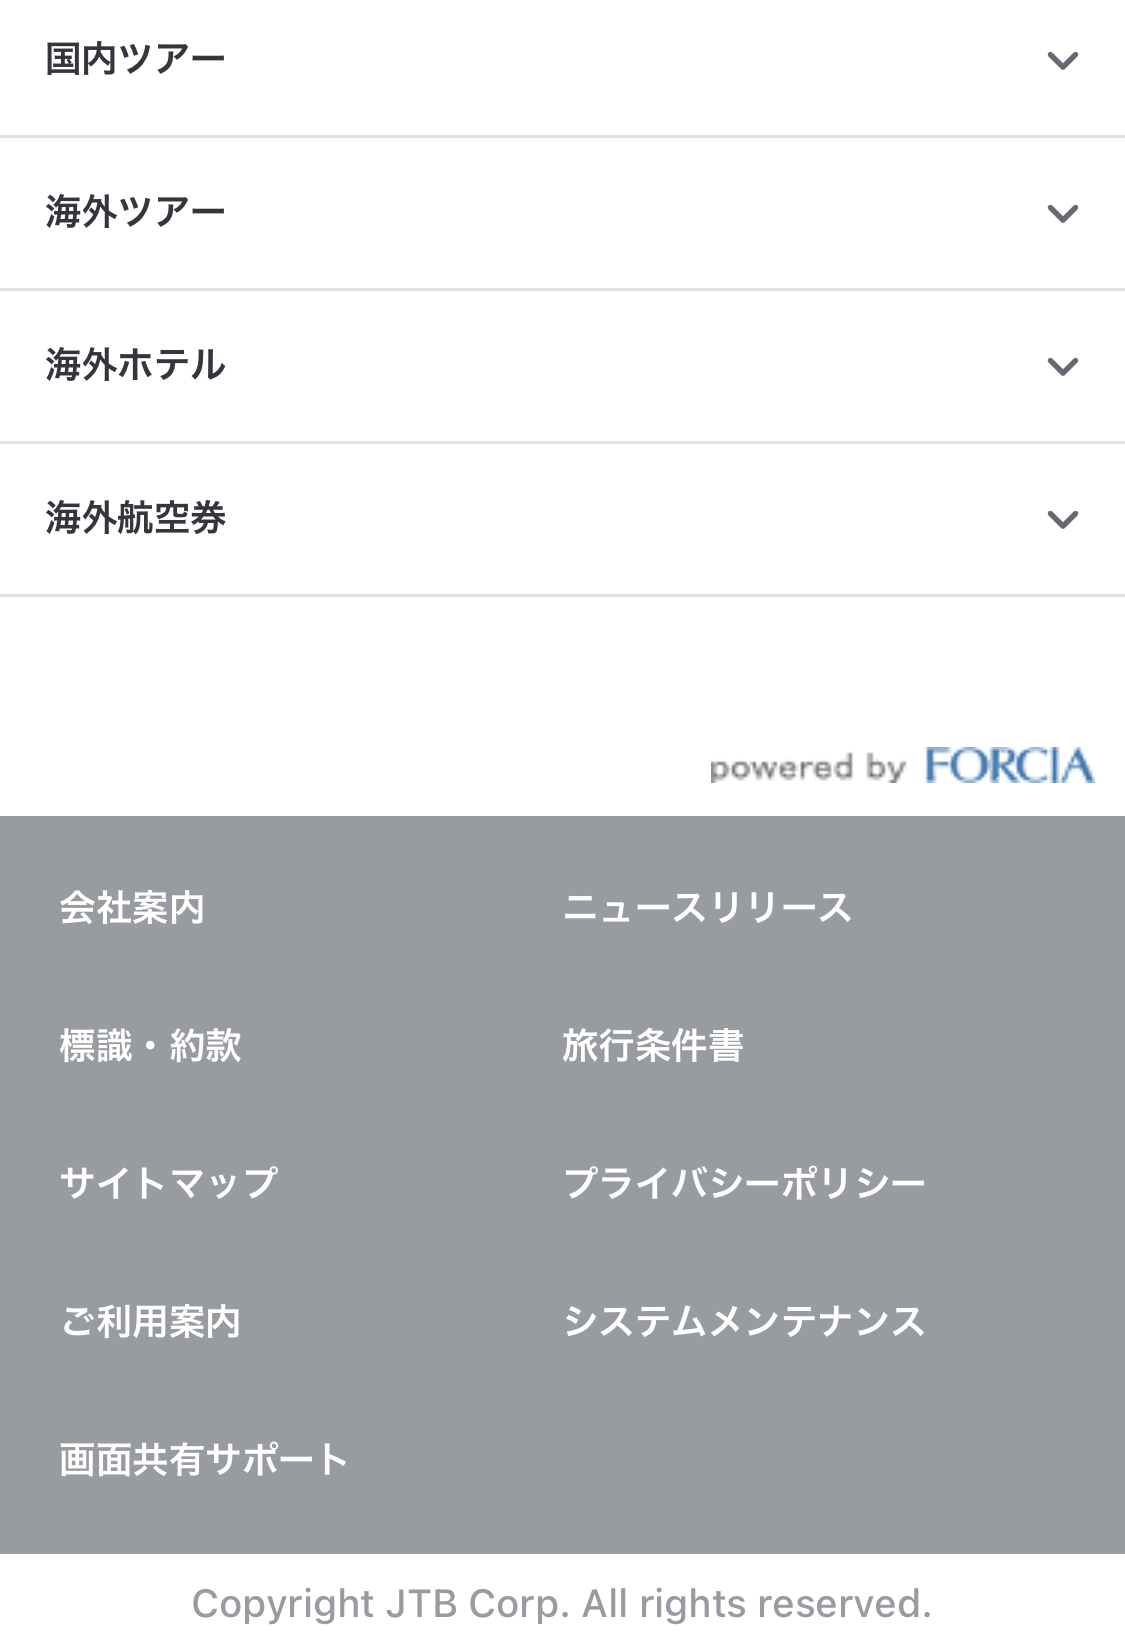Expand the 海外ホテル section chevron
The height and width of the screenshot is (1633, 1125).
pos(1062,367)
